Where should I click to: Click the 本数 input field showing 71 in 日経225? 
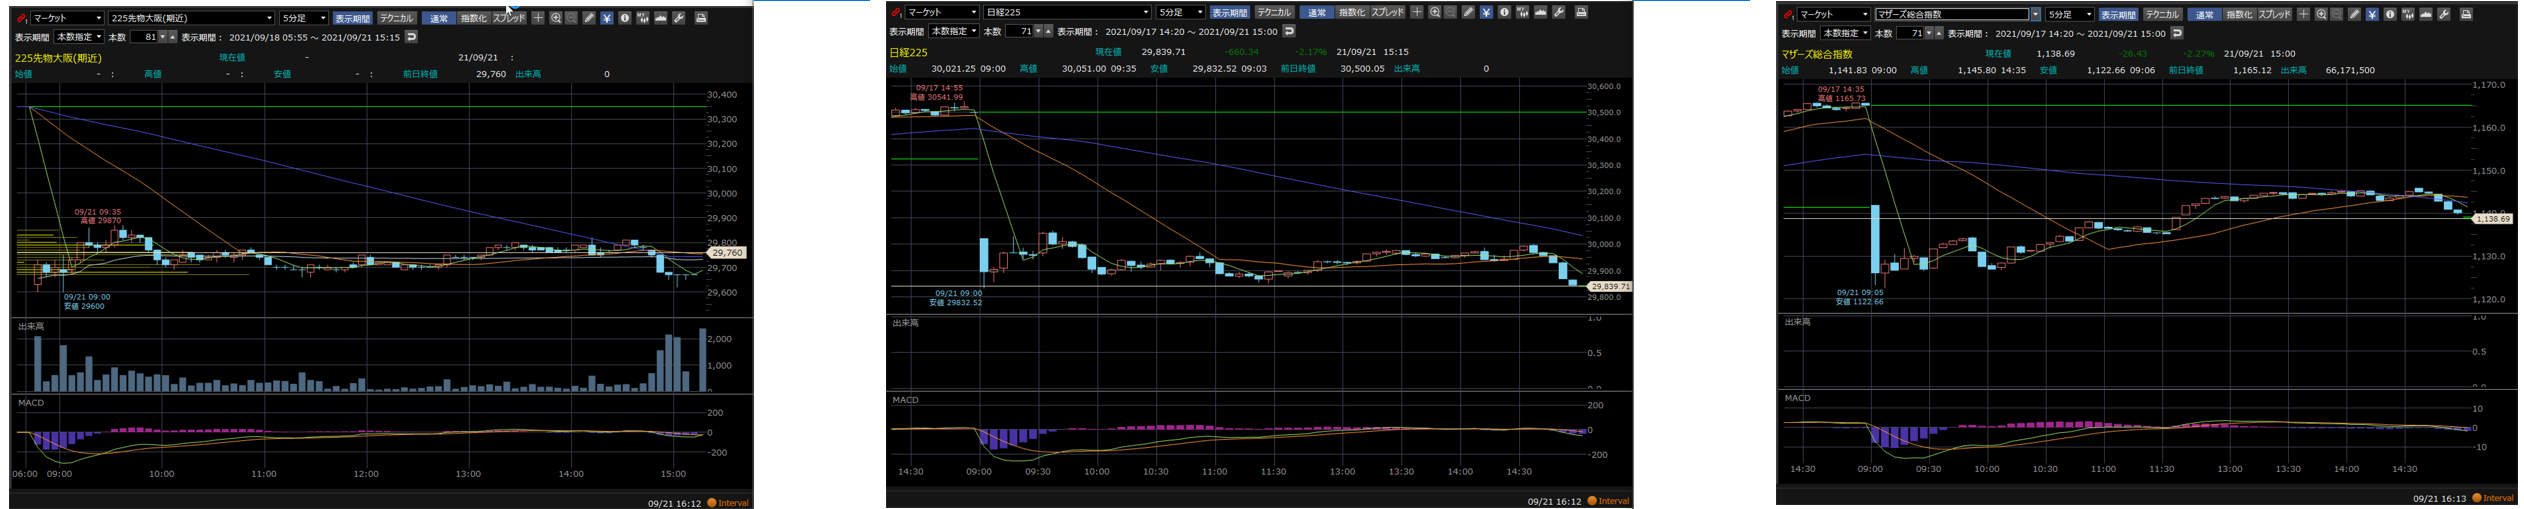[x=1018, y=32]
